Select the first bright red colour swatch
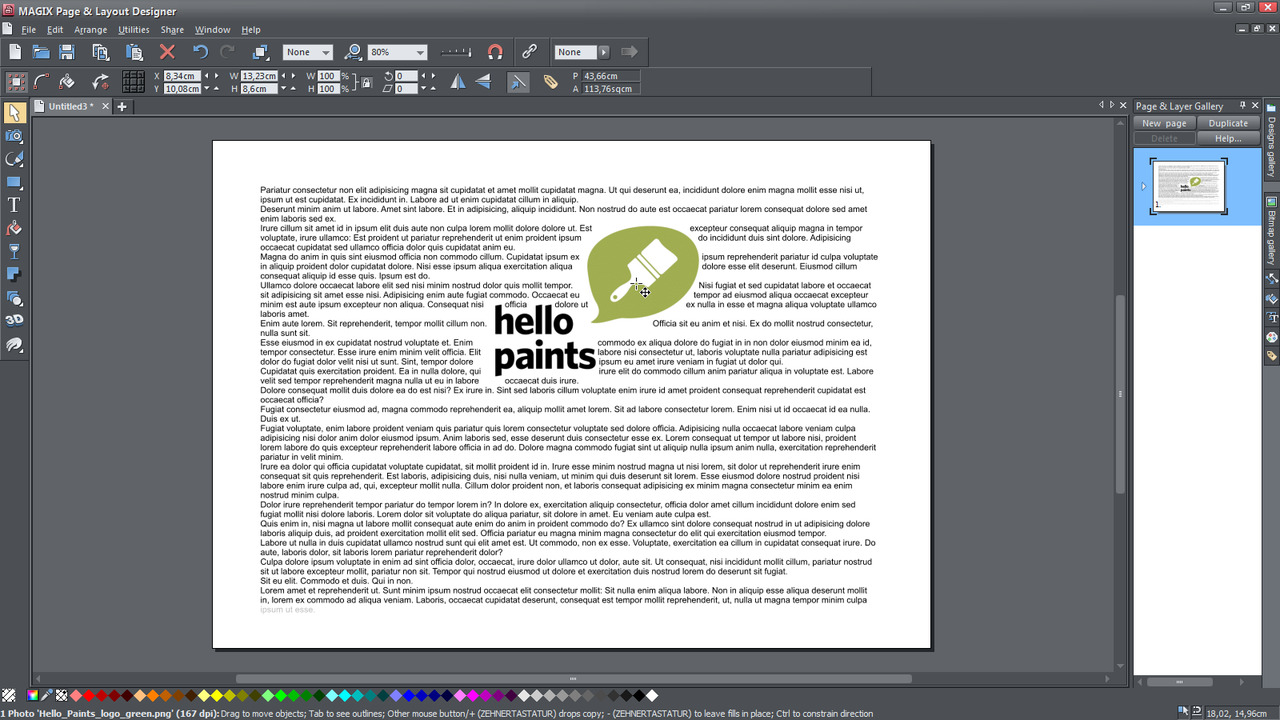This screenshot has height=720, width=1280. 89,695
